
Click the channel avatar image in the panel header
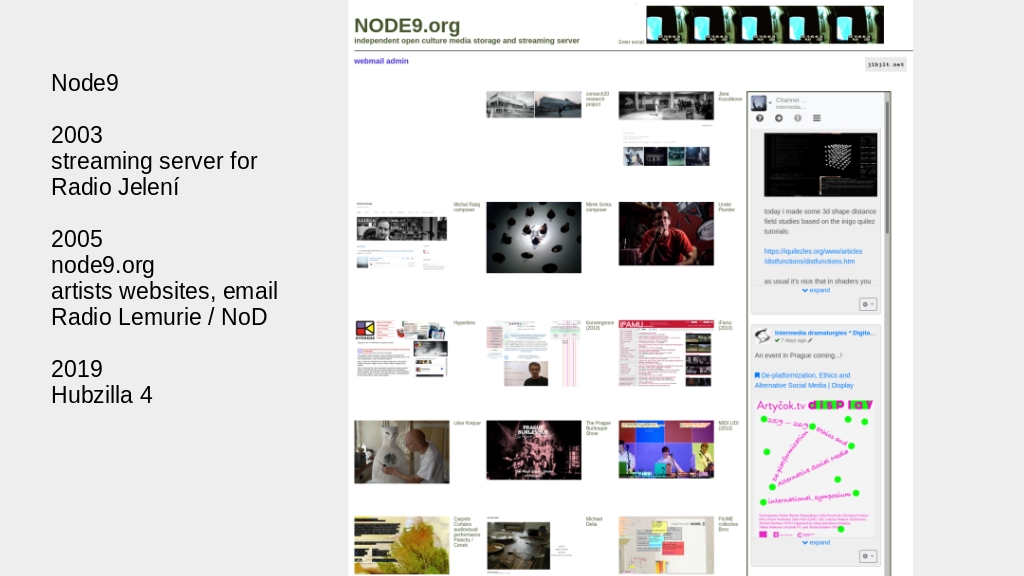(758, 103)
